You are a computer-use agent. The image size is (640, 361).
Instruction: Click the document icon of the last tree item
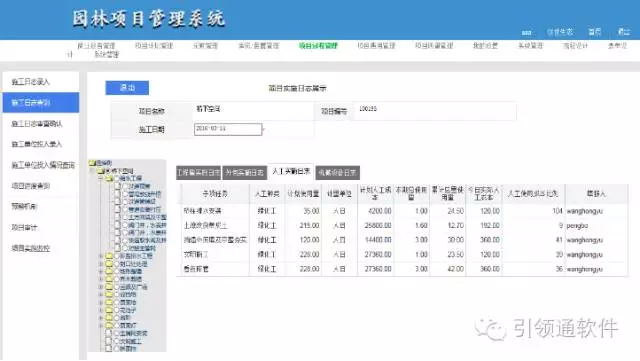tap(109, 348)
